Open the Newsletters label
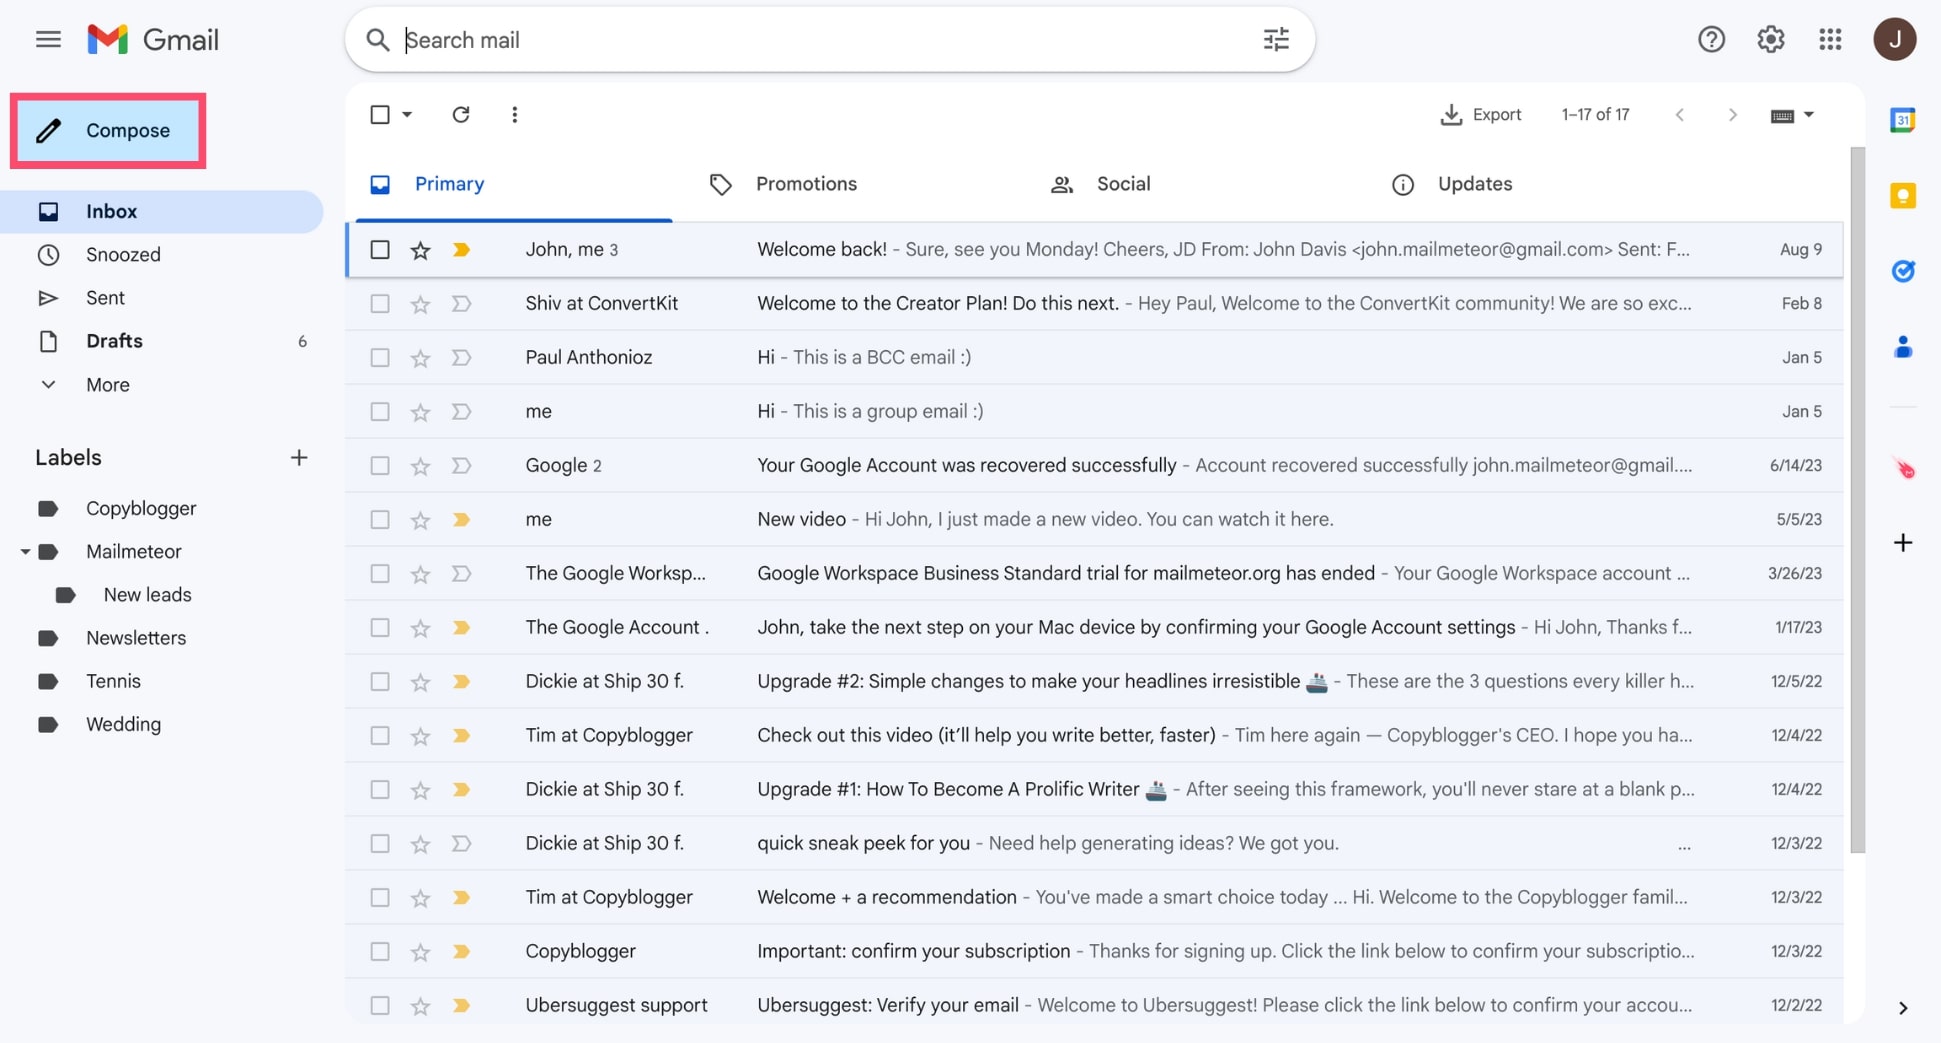 [x=136, y=638]
